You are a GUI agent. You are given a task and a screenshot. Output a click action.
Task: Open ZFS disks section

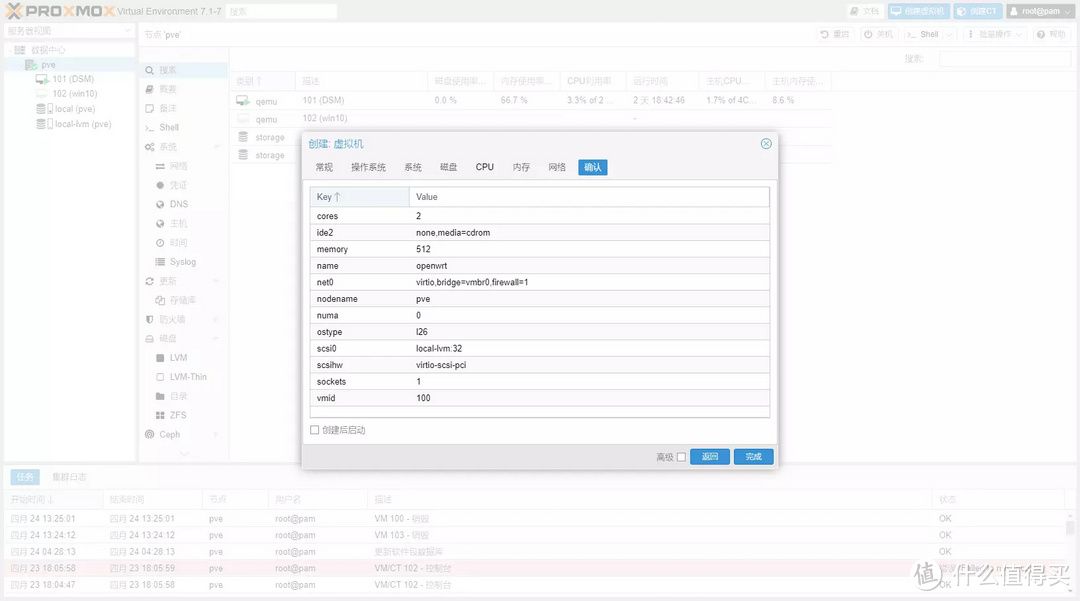click(177, 415)
